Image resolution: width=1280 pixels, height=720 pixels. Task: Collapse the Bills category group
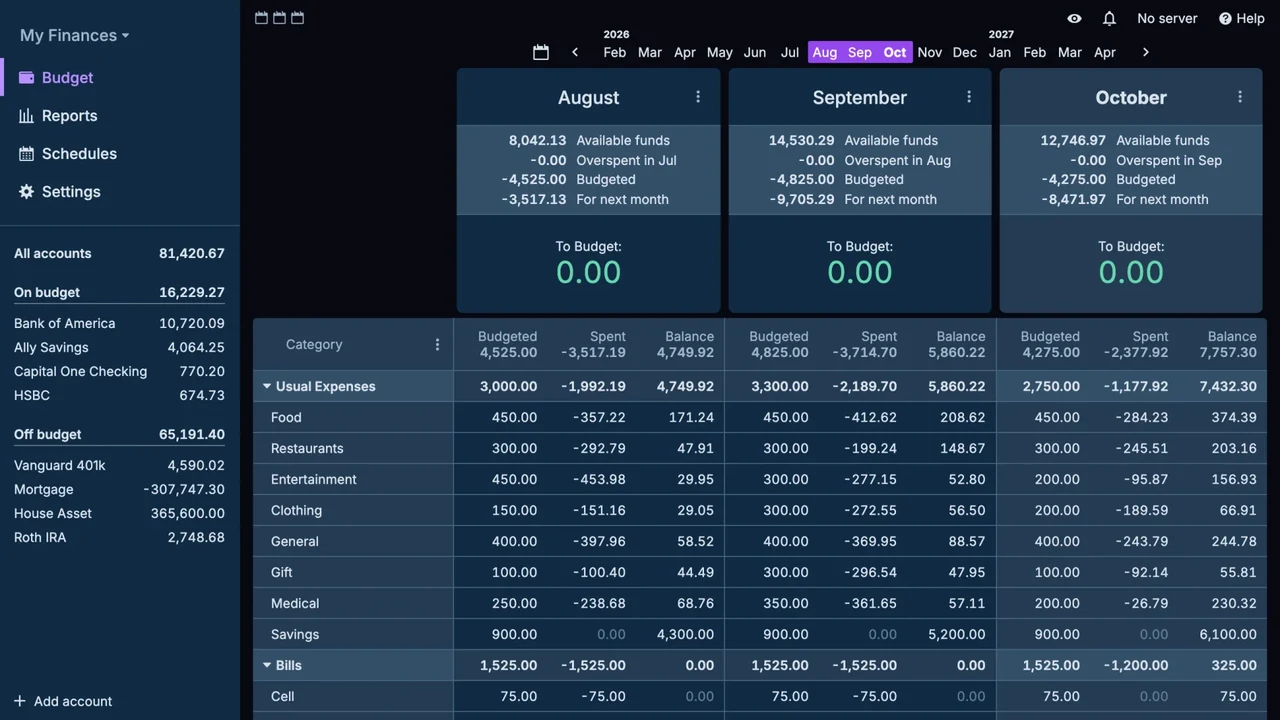[267, 665]
